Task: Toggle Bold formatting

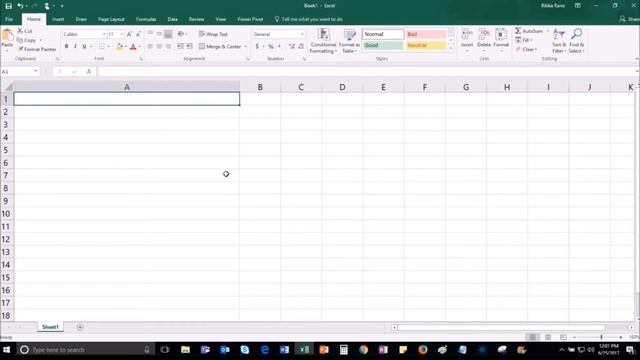Action: (67, 47)
